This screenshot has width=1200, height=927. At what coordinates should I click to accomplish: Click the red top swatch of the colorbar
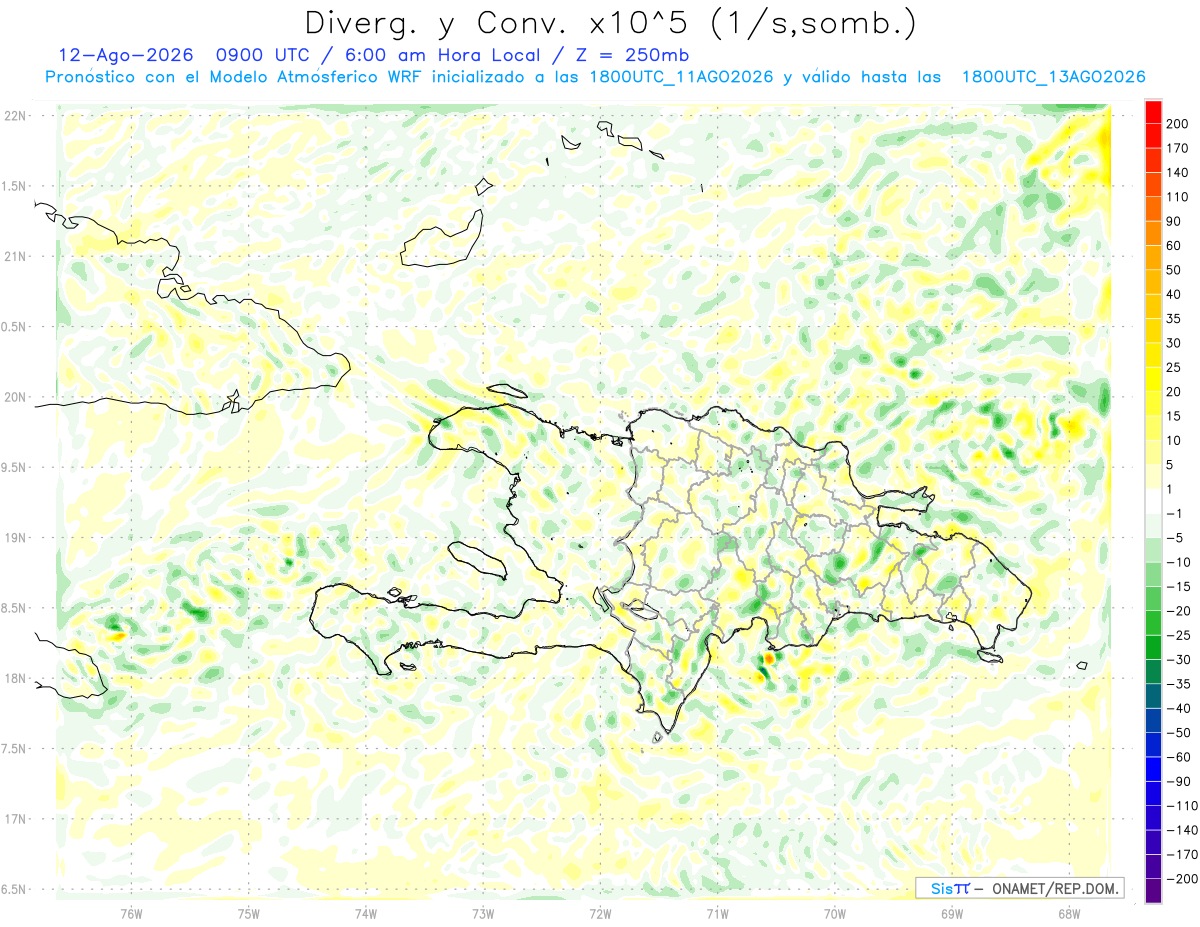1153,112
